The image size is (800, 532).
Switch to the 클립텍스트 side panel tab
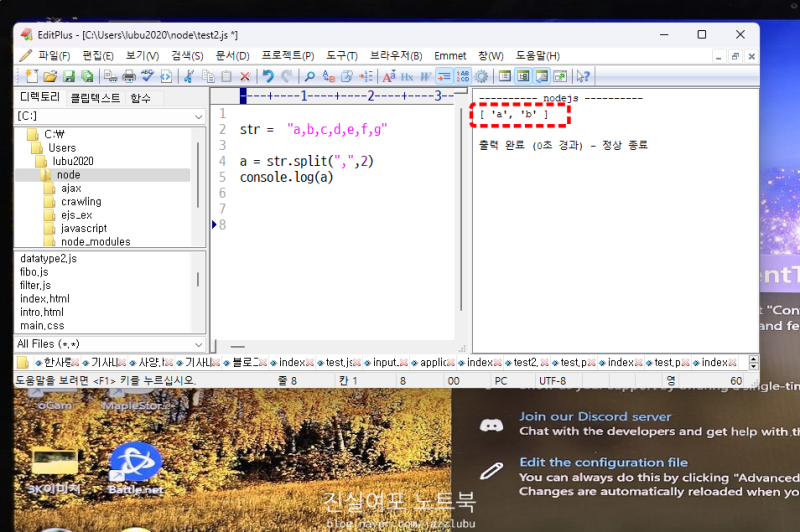95,98
